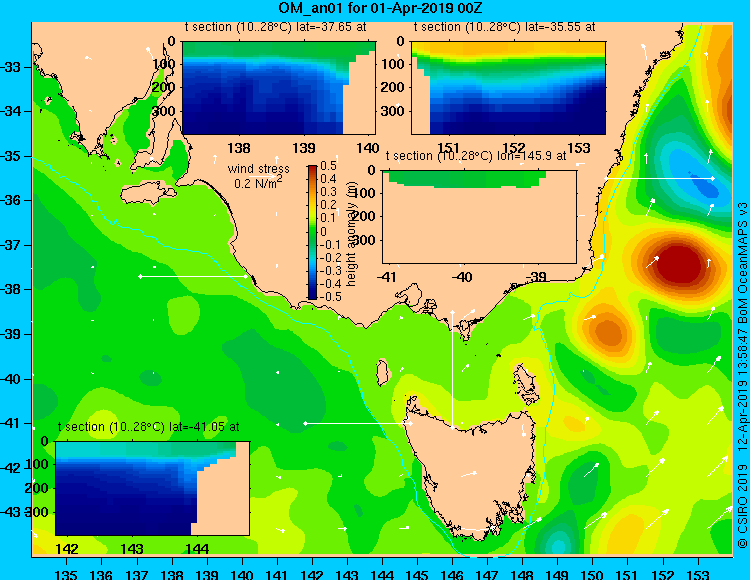Click the 't section lon=145.9' inset title
Screen dimensions: 750x580
pyautogui.click(x=476, y=156)
